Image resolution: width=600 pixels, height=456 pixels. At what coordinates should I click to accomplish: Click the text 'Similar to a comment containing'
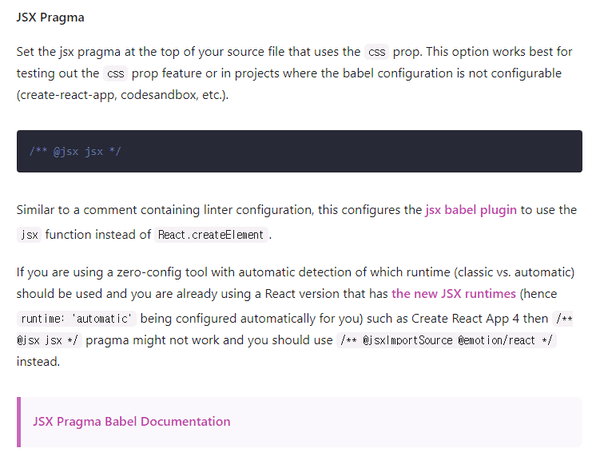pos(110,210)
